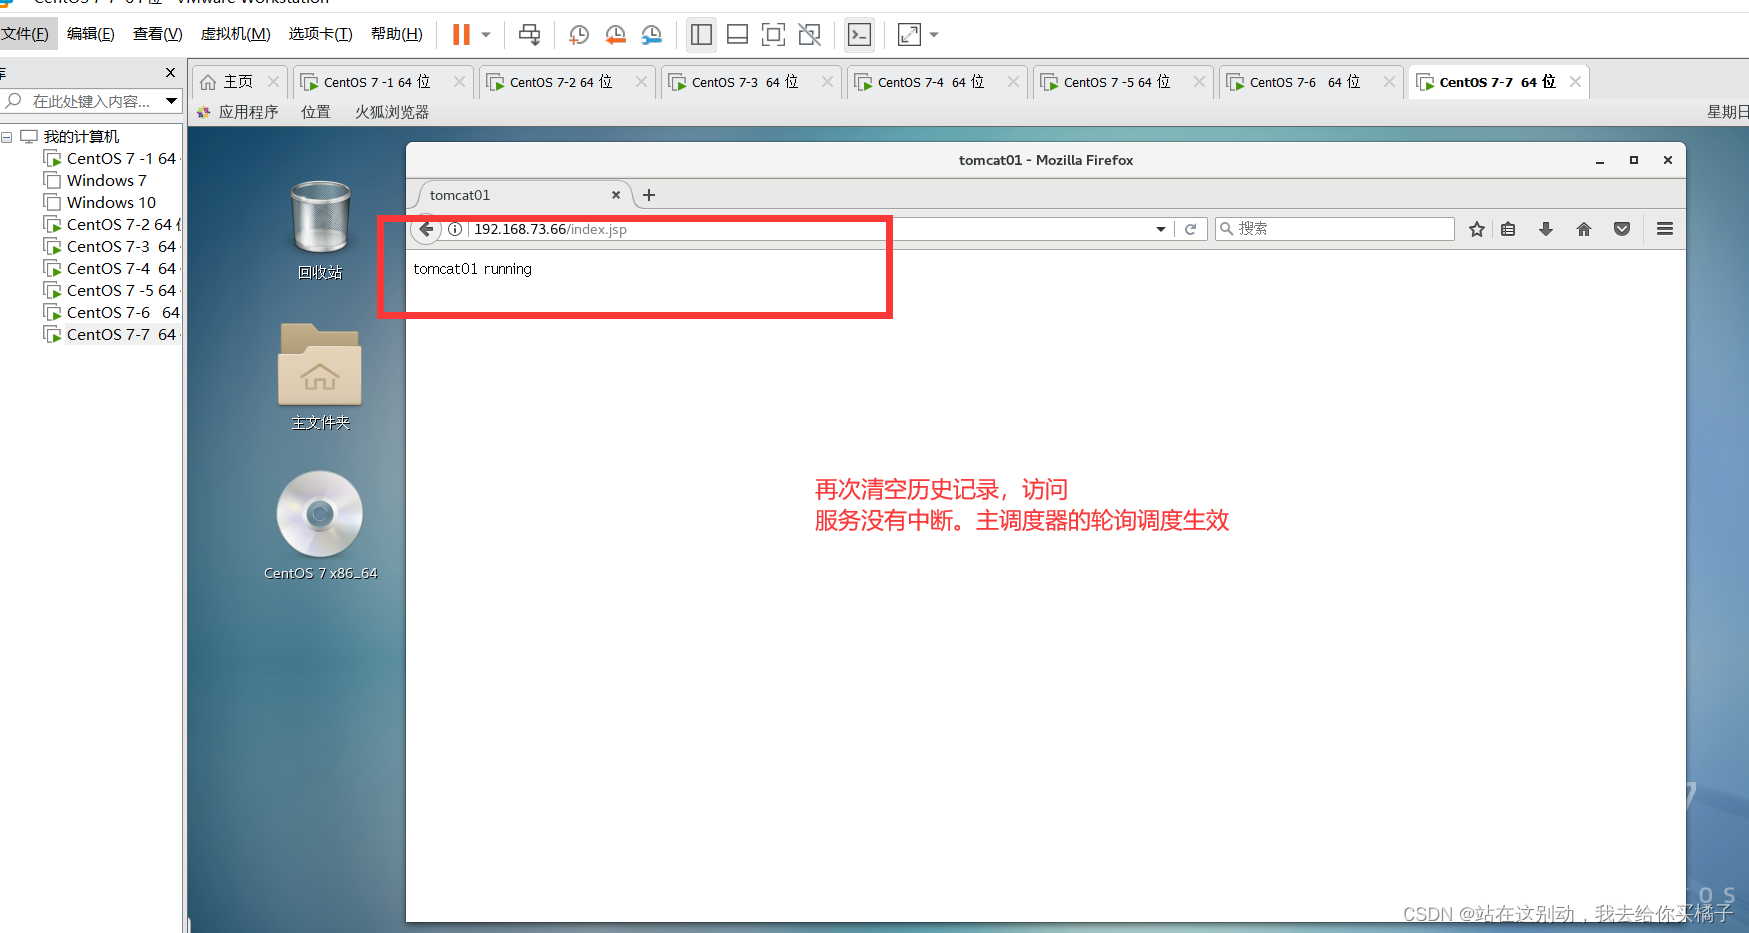The image size is (1749, 933).
Task: Click the page reload button in Firefox
Action: tap(1191, 229)
